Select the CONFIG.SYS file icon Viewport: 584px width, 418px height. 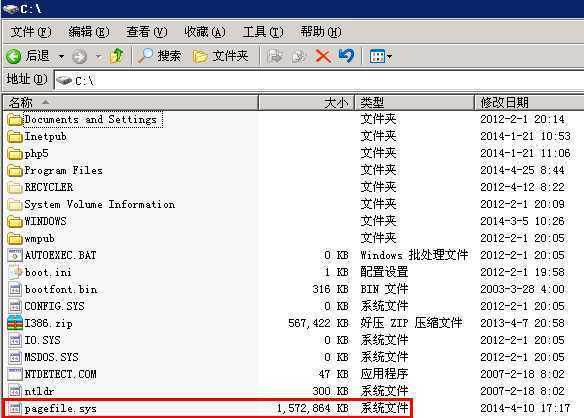pos(15,306)
